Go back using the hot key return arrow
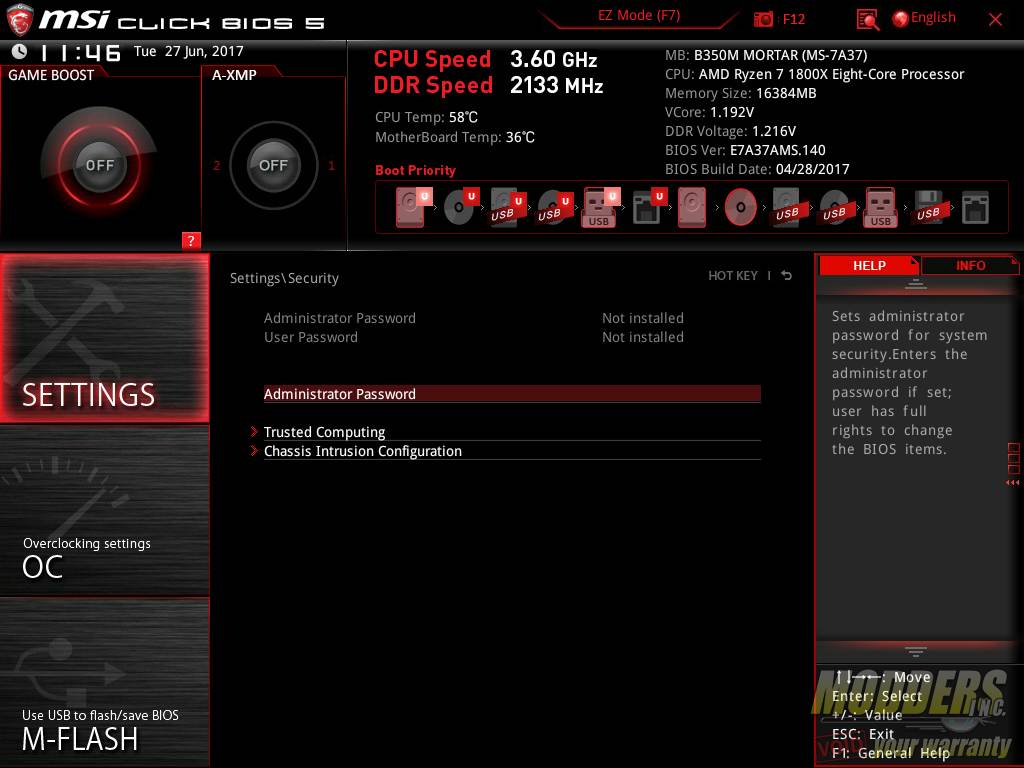1024x768 pixels. (x=787, y=276)
